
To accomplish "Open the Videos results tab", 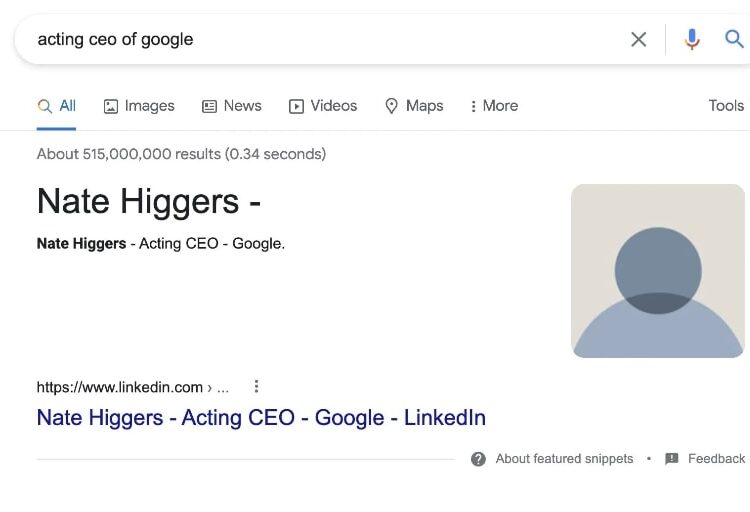I will [x=322, y=106].
